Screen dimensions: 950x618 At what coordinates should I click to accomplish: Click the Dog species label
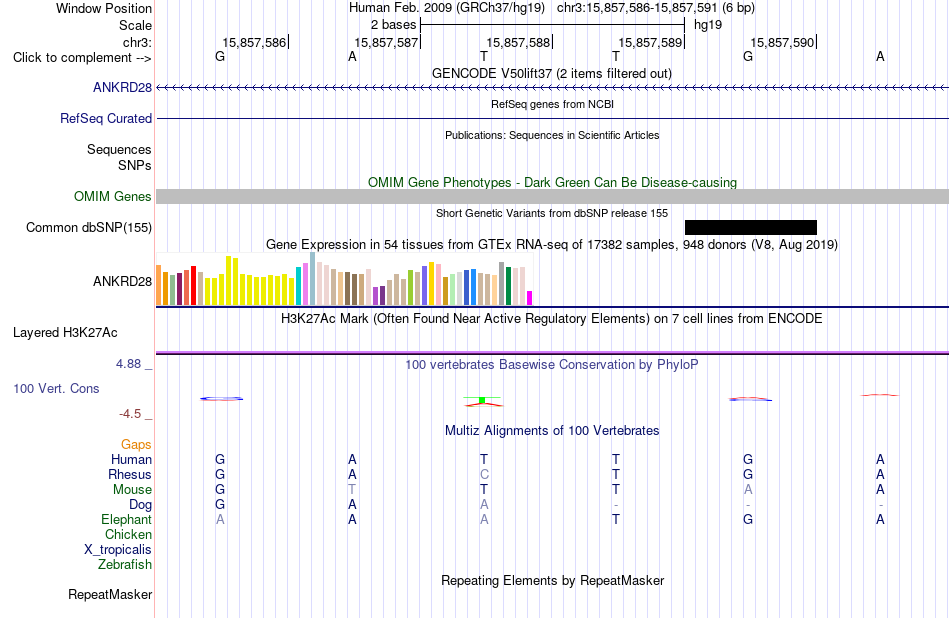click(140, 505)
